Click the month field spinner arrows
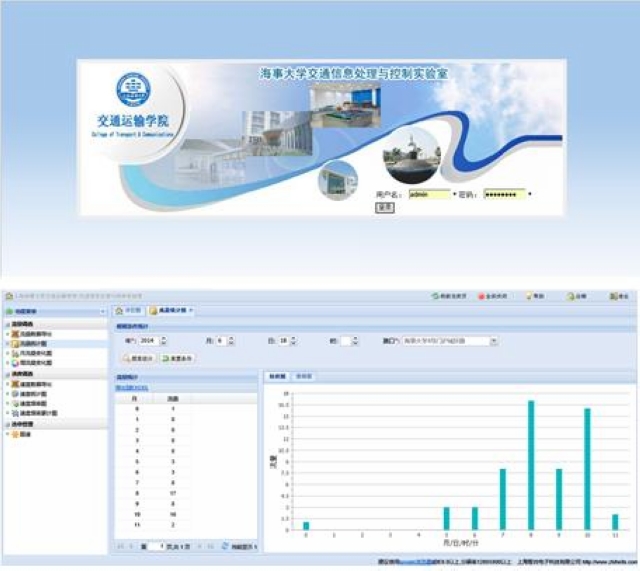The height and width of the screenshot is (571, 640). click(x=232, y=341)
